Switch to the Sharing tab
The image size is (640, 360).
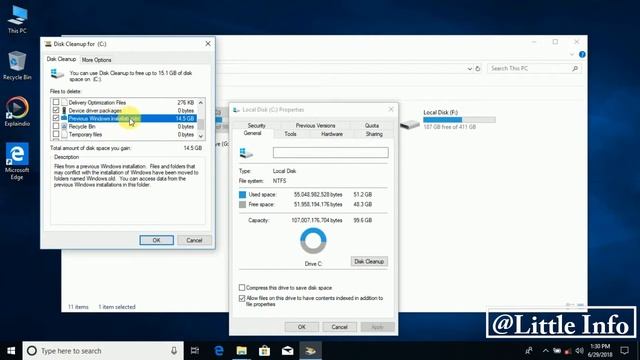point(374,134)
